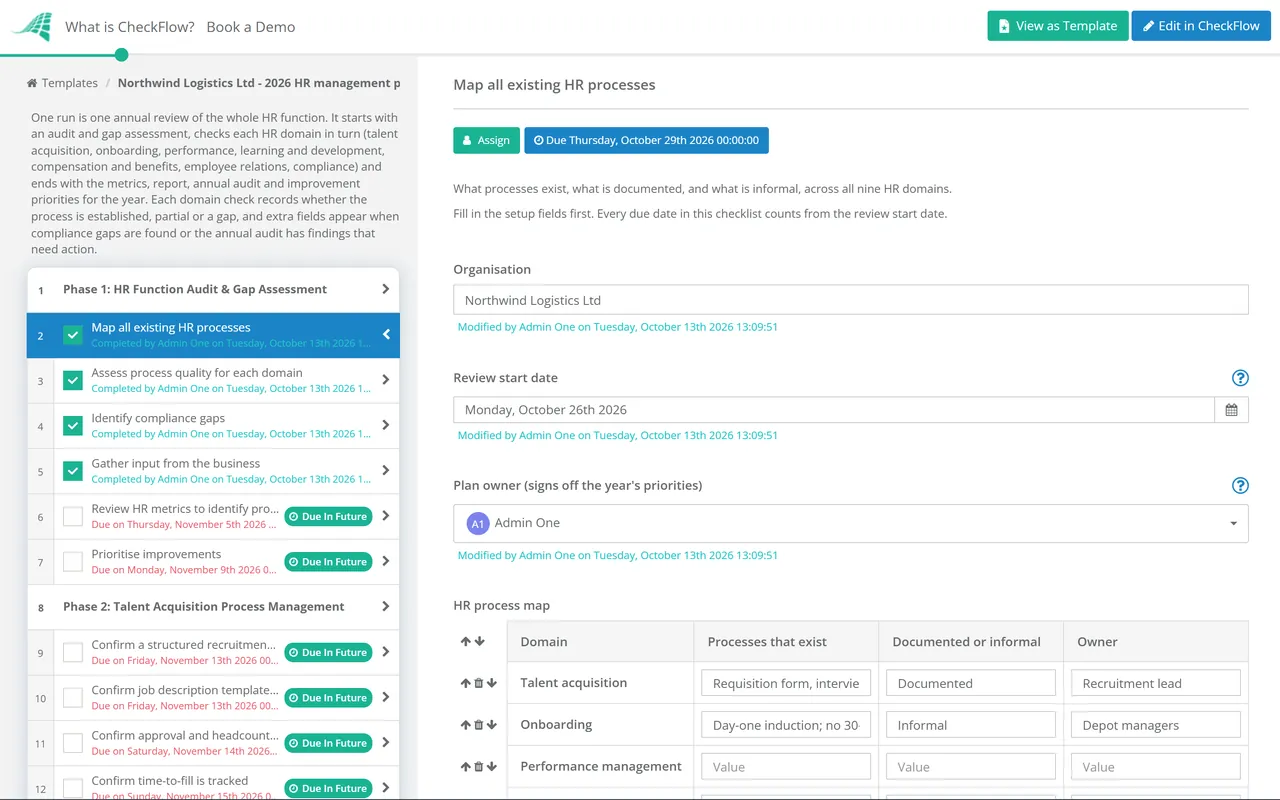
Task: Click the down arrow in the table header
Action: 479,642
